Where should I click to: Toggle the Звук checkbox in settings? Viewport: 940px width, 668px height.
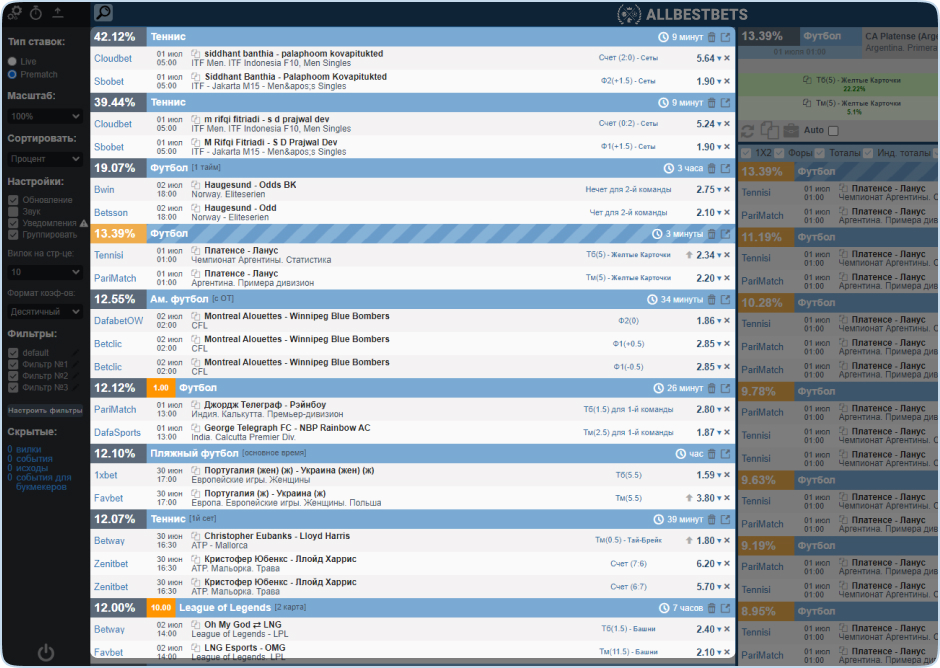click(x=13, y=211)
